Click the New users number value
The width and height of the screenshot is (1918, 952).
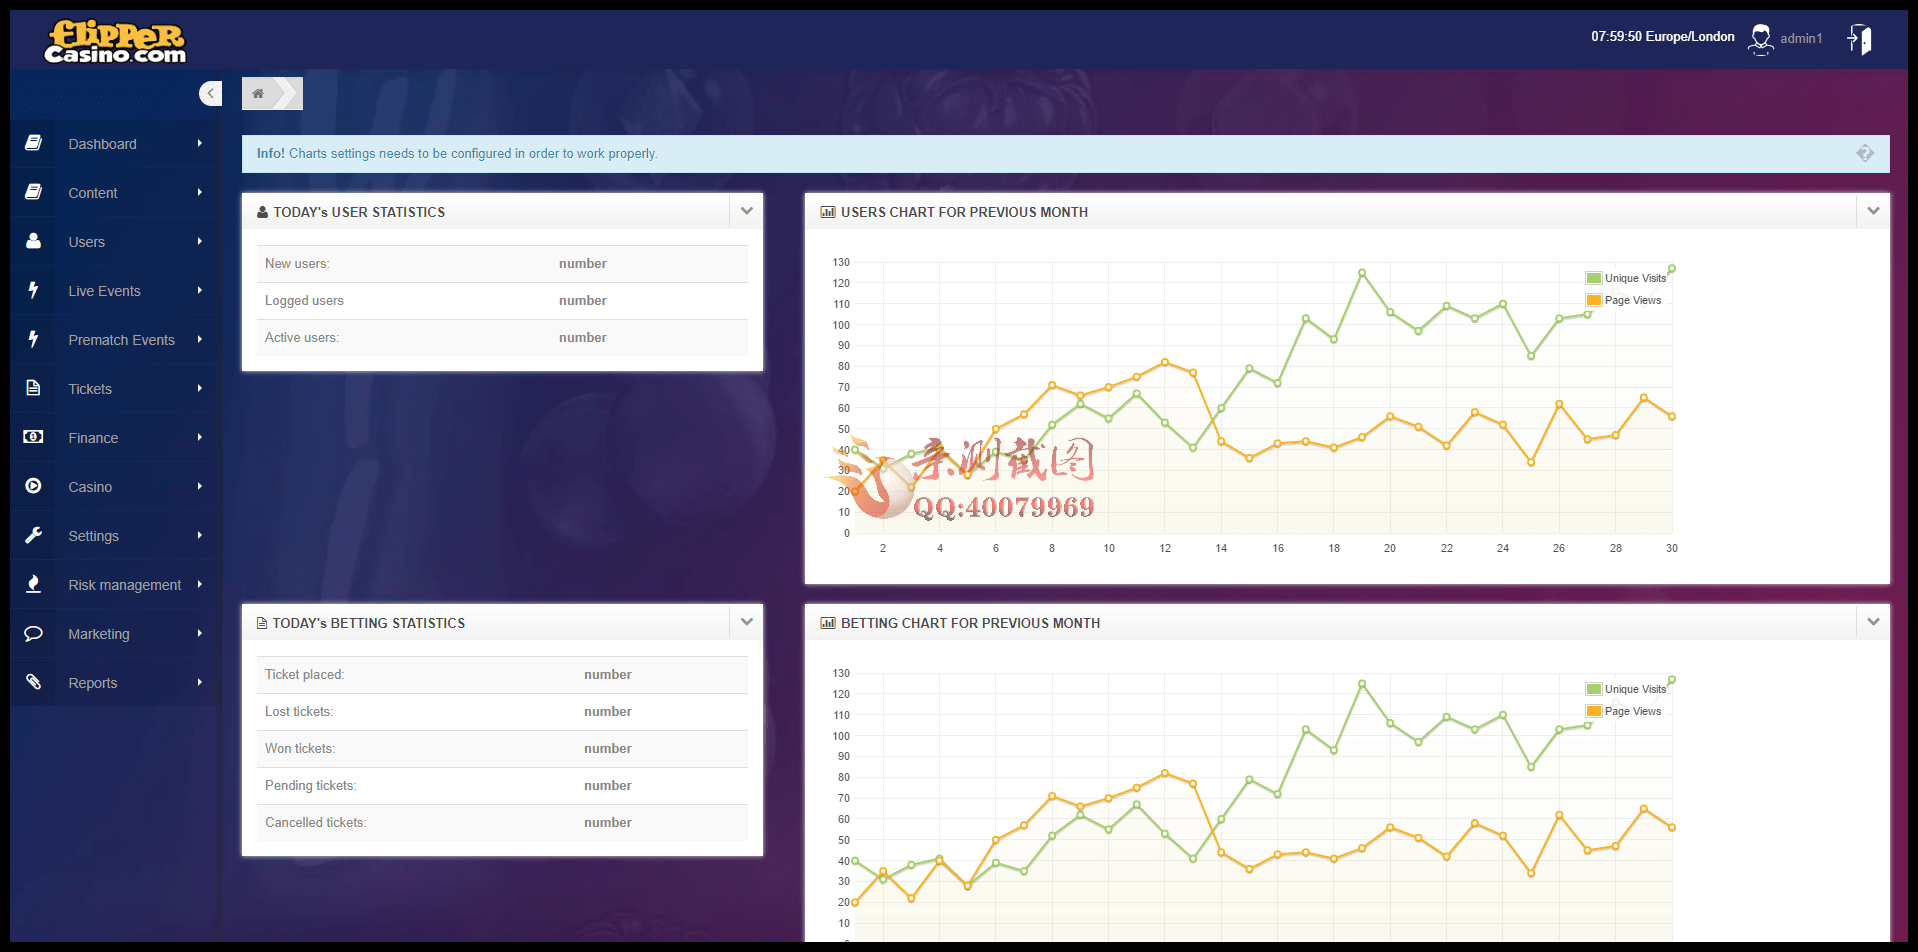tap(583, 263)
